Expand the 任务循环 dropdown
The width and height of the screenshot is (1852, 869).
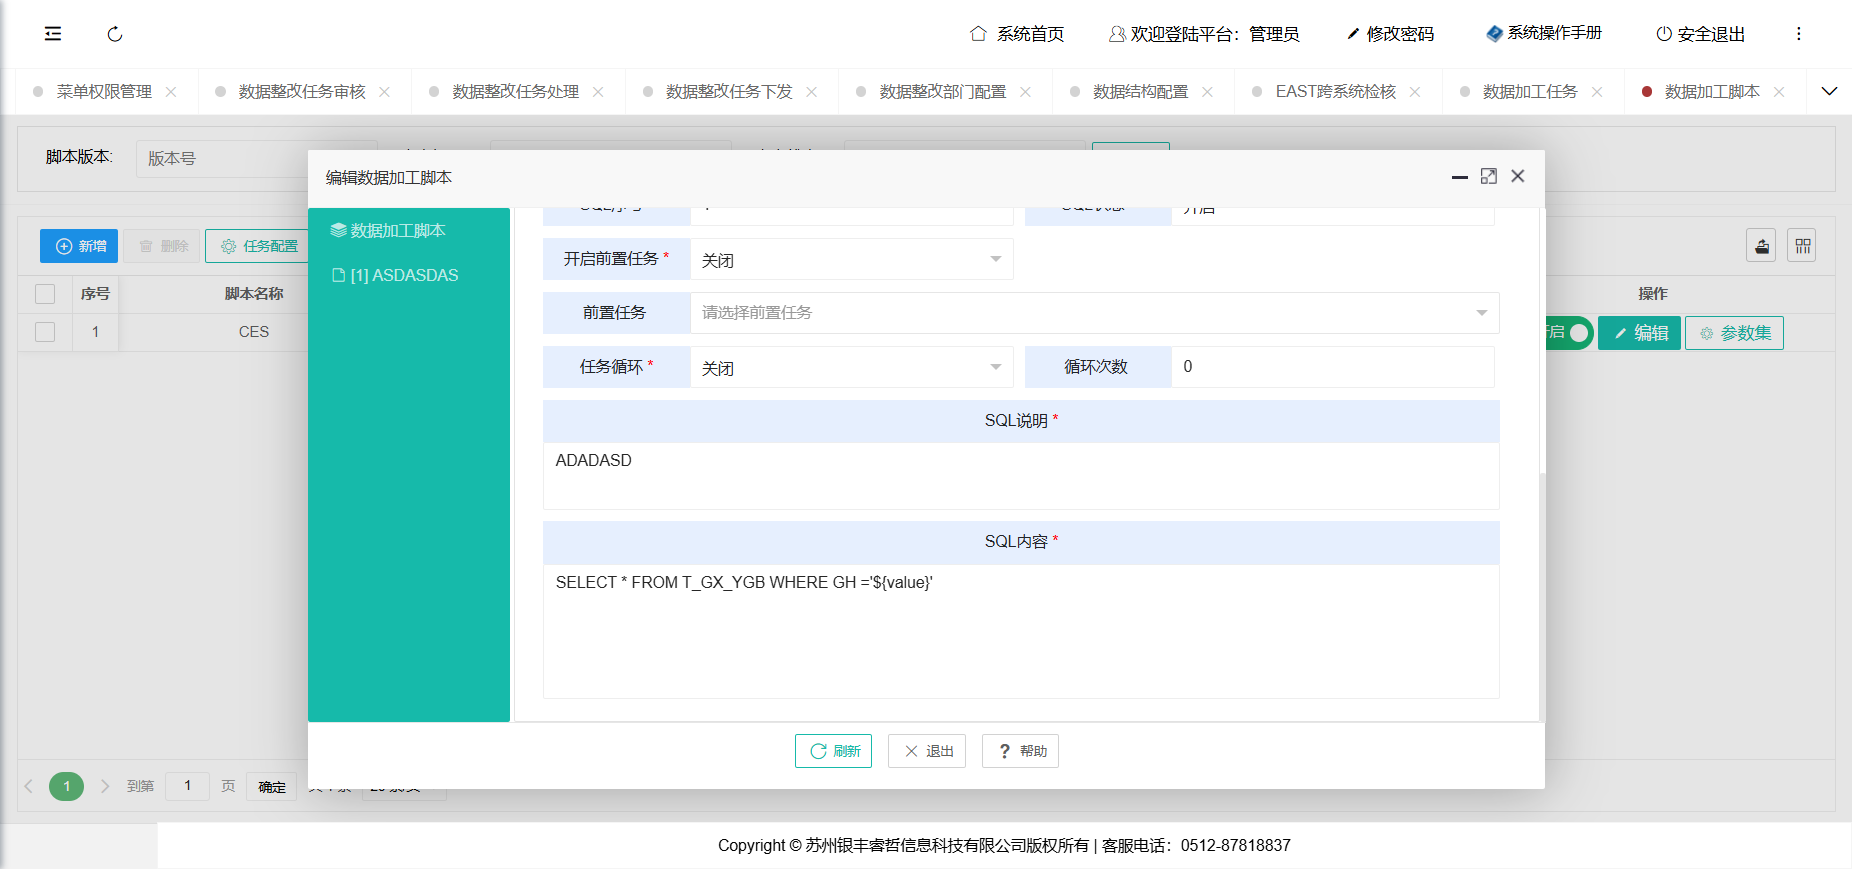pos(851,368)
